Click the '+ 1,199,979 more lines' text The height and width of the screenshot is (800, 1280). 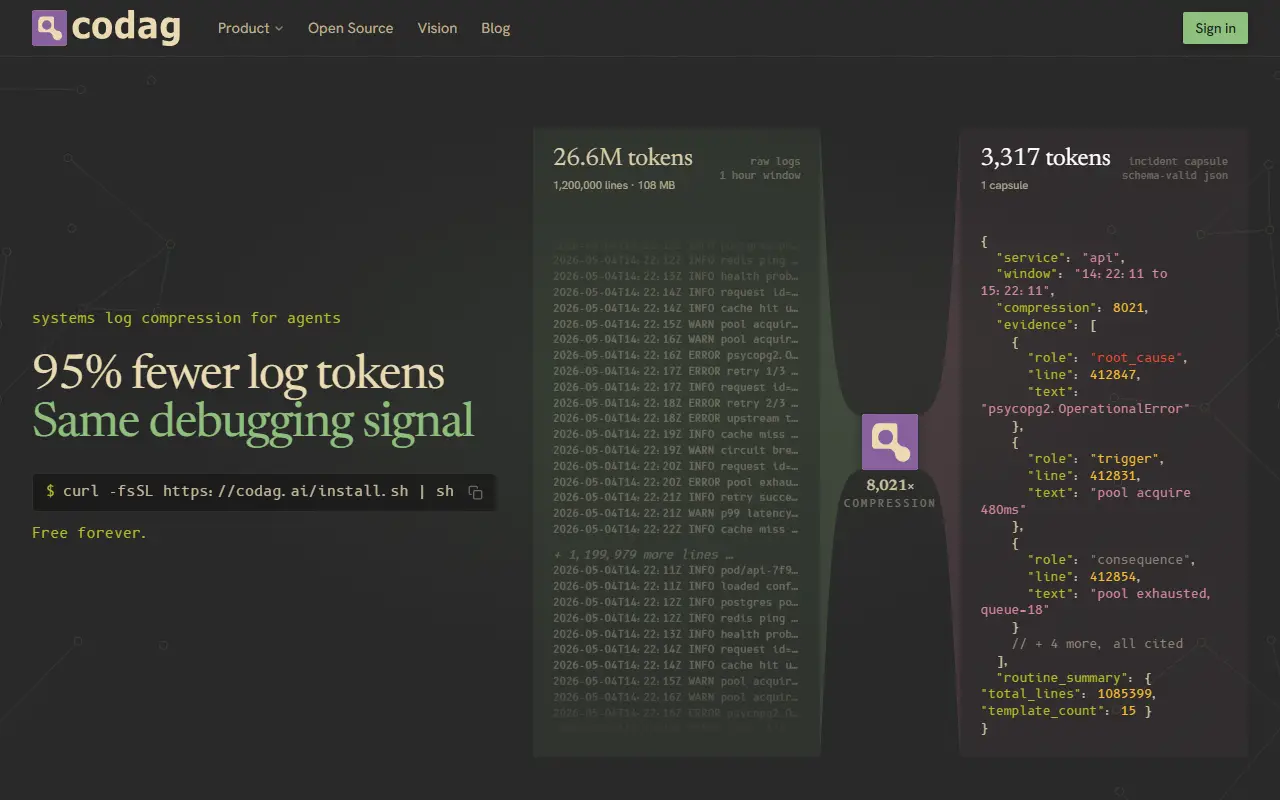coord(643,554)
